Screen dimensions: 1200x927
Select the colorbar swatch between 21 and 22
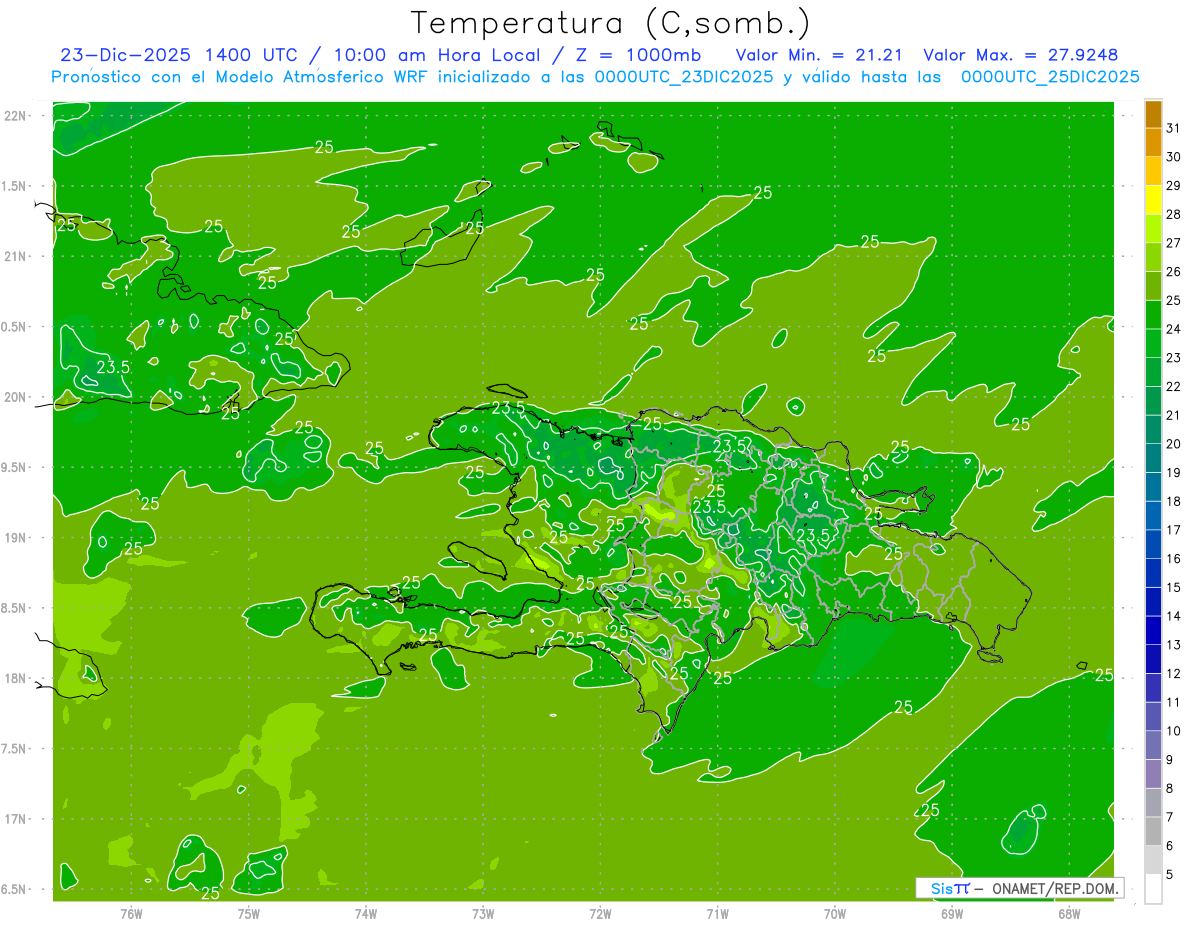1153,401
